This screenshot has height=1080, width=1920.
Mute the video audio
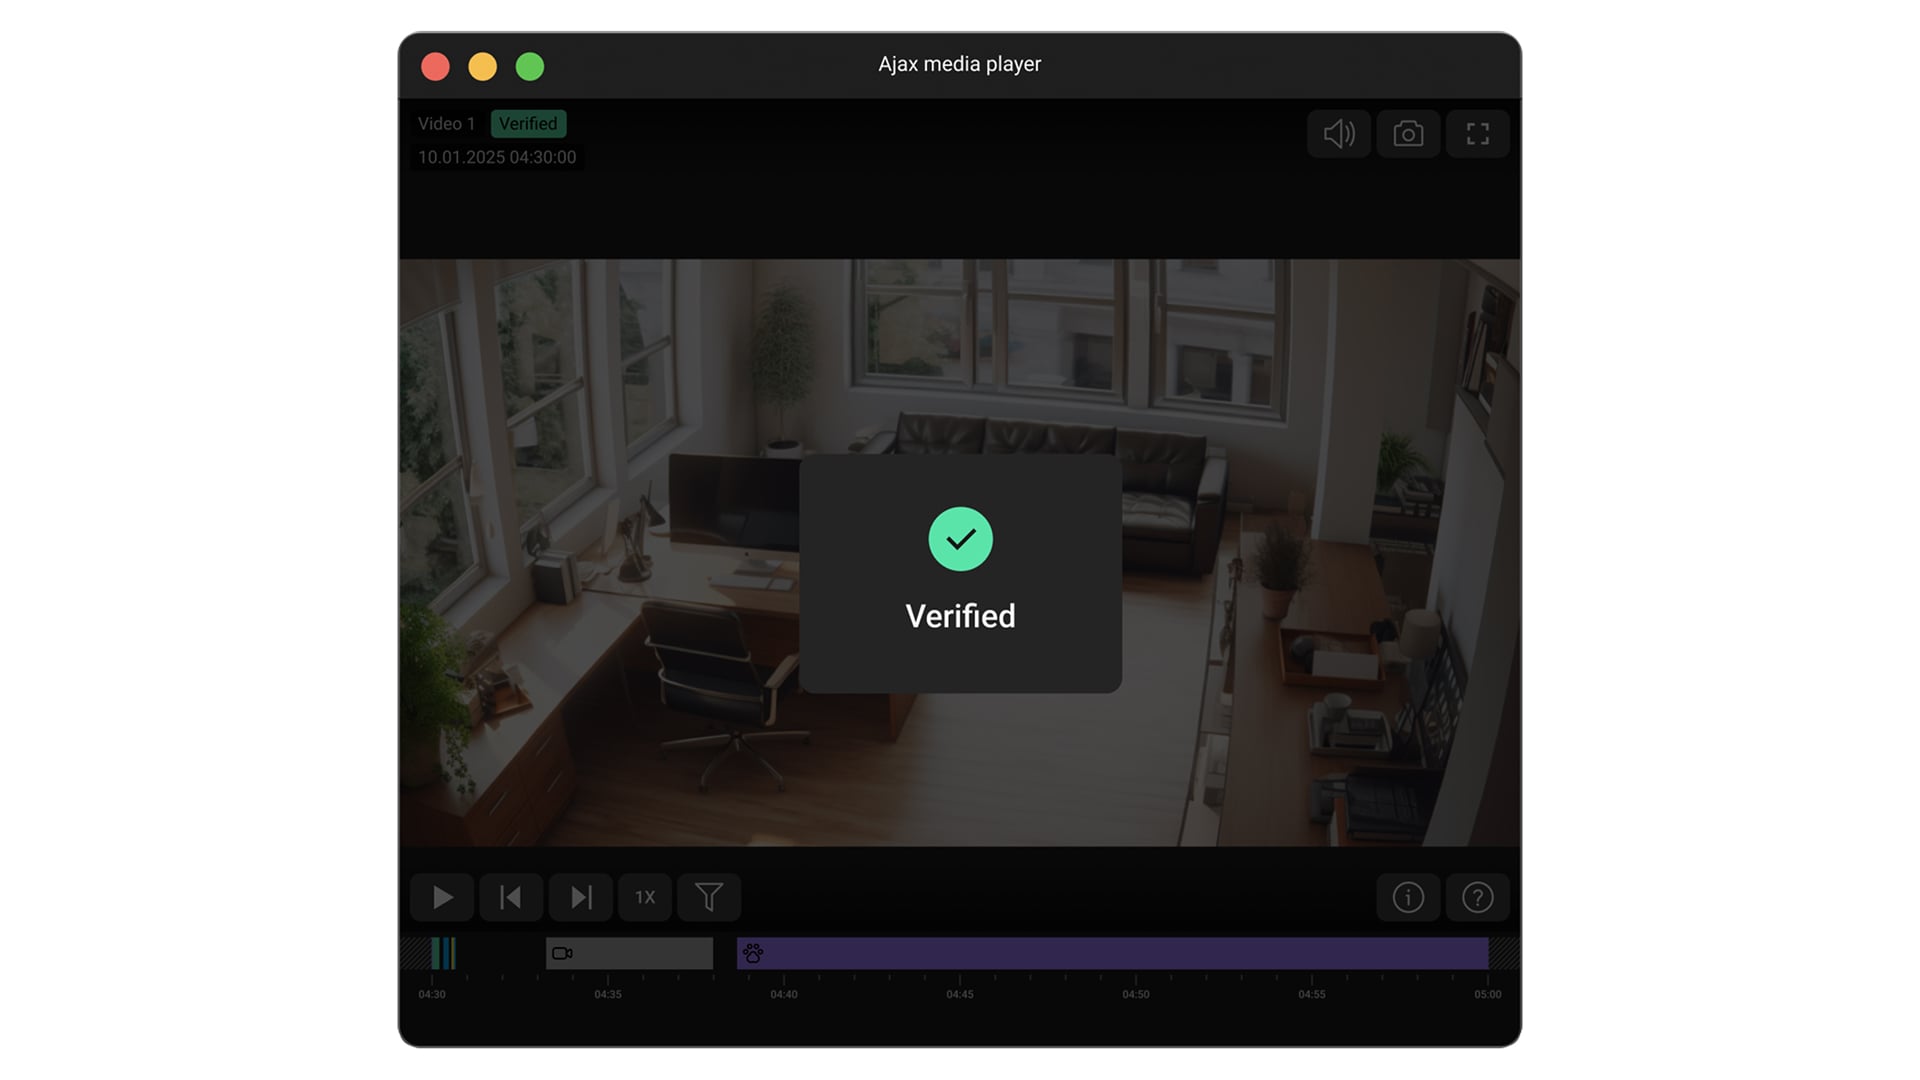point(1339,134)
